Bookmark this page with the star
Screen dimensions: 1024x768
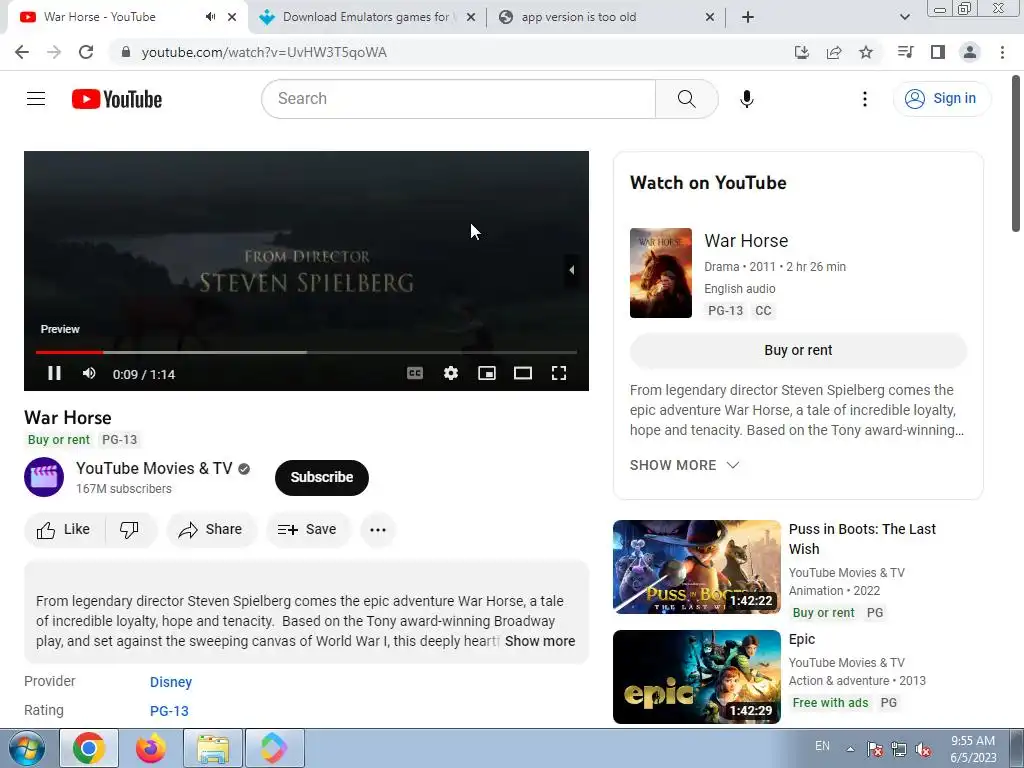(866, 52)
